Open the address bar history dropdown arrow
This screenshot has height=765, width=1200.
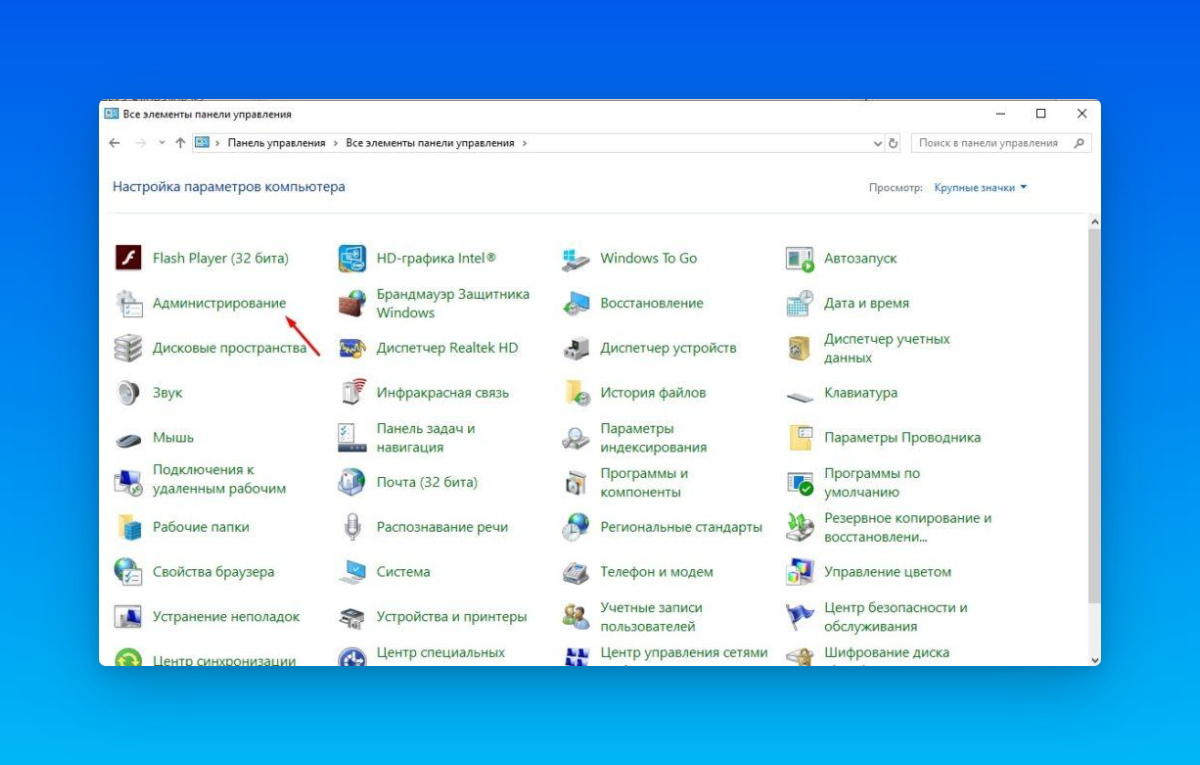pos(878,143)
